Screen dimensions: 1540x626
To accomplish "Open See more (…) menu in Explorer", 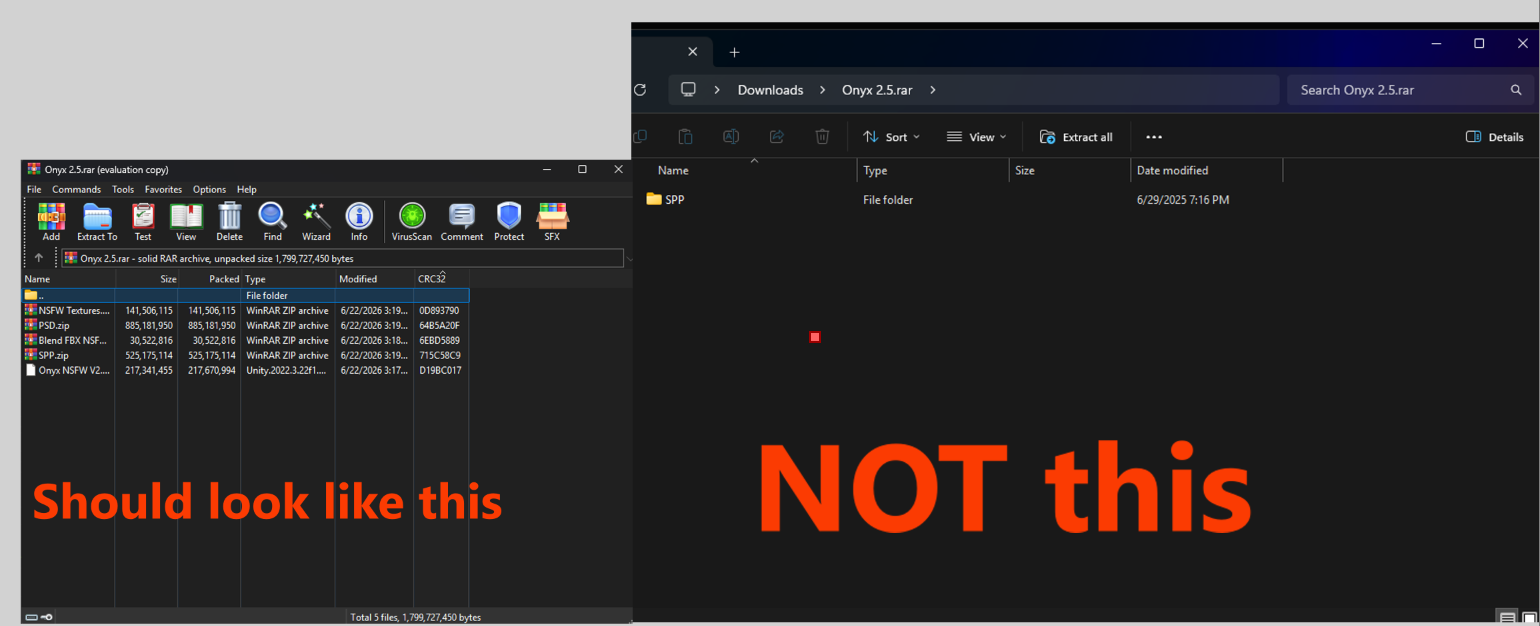I will pyautogui.click(x=1154, y=137).
